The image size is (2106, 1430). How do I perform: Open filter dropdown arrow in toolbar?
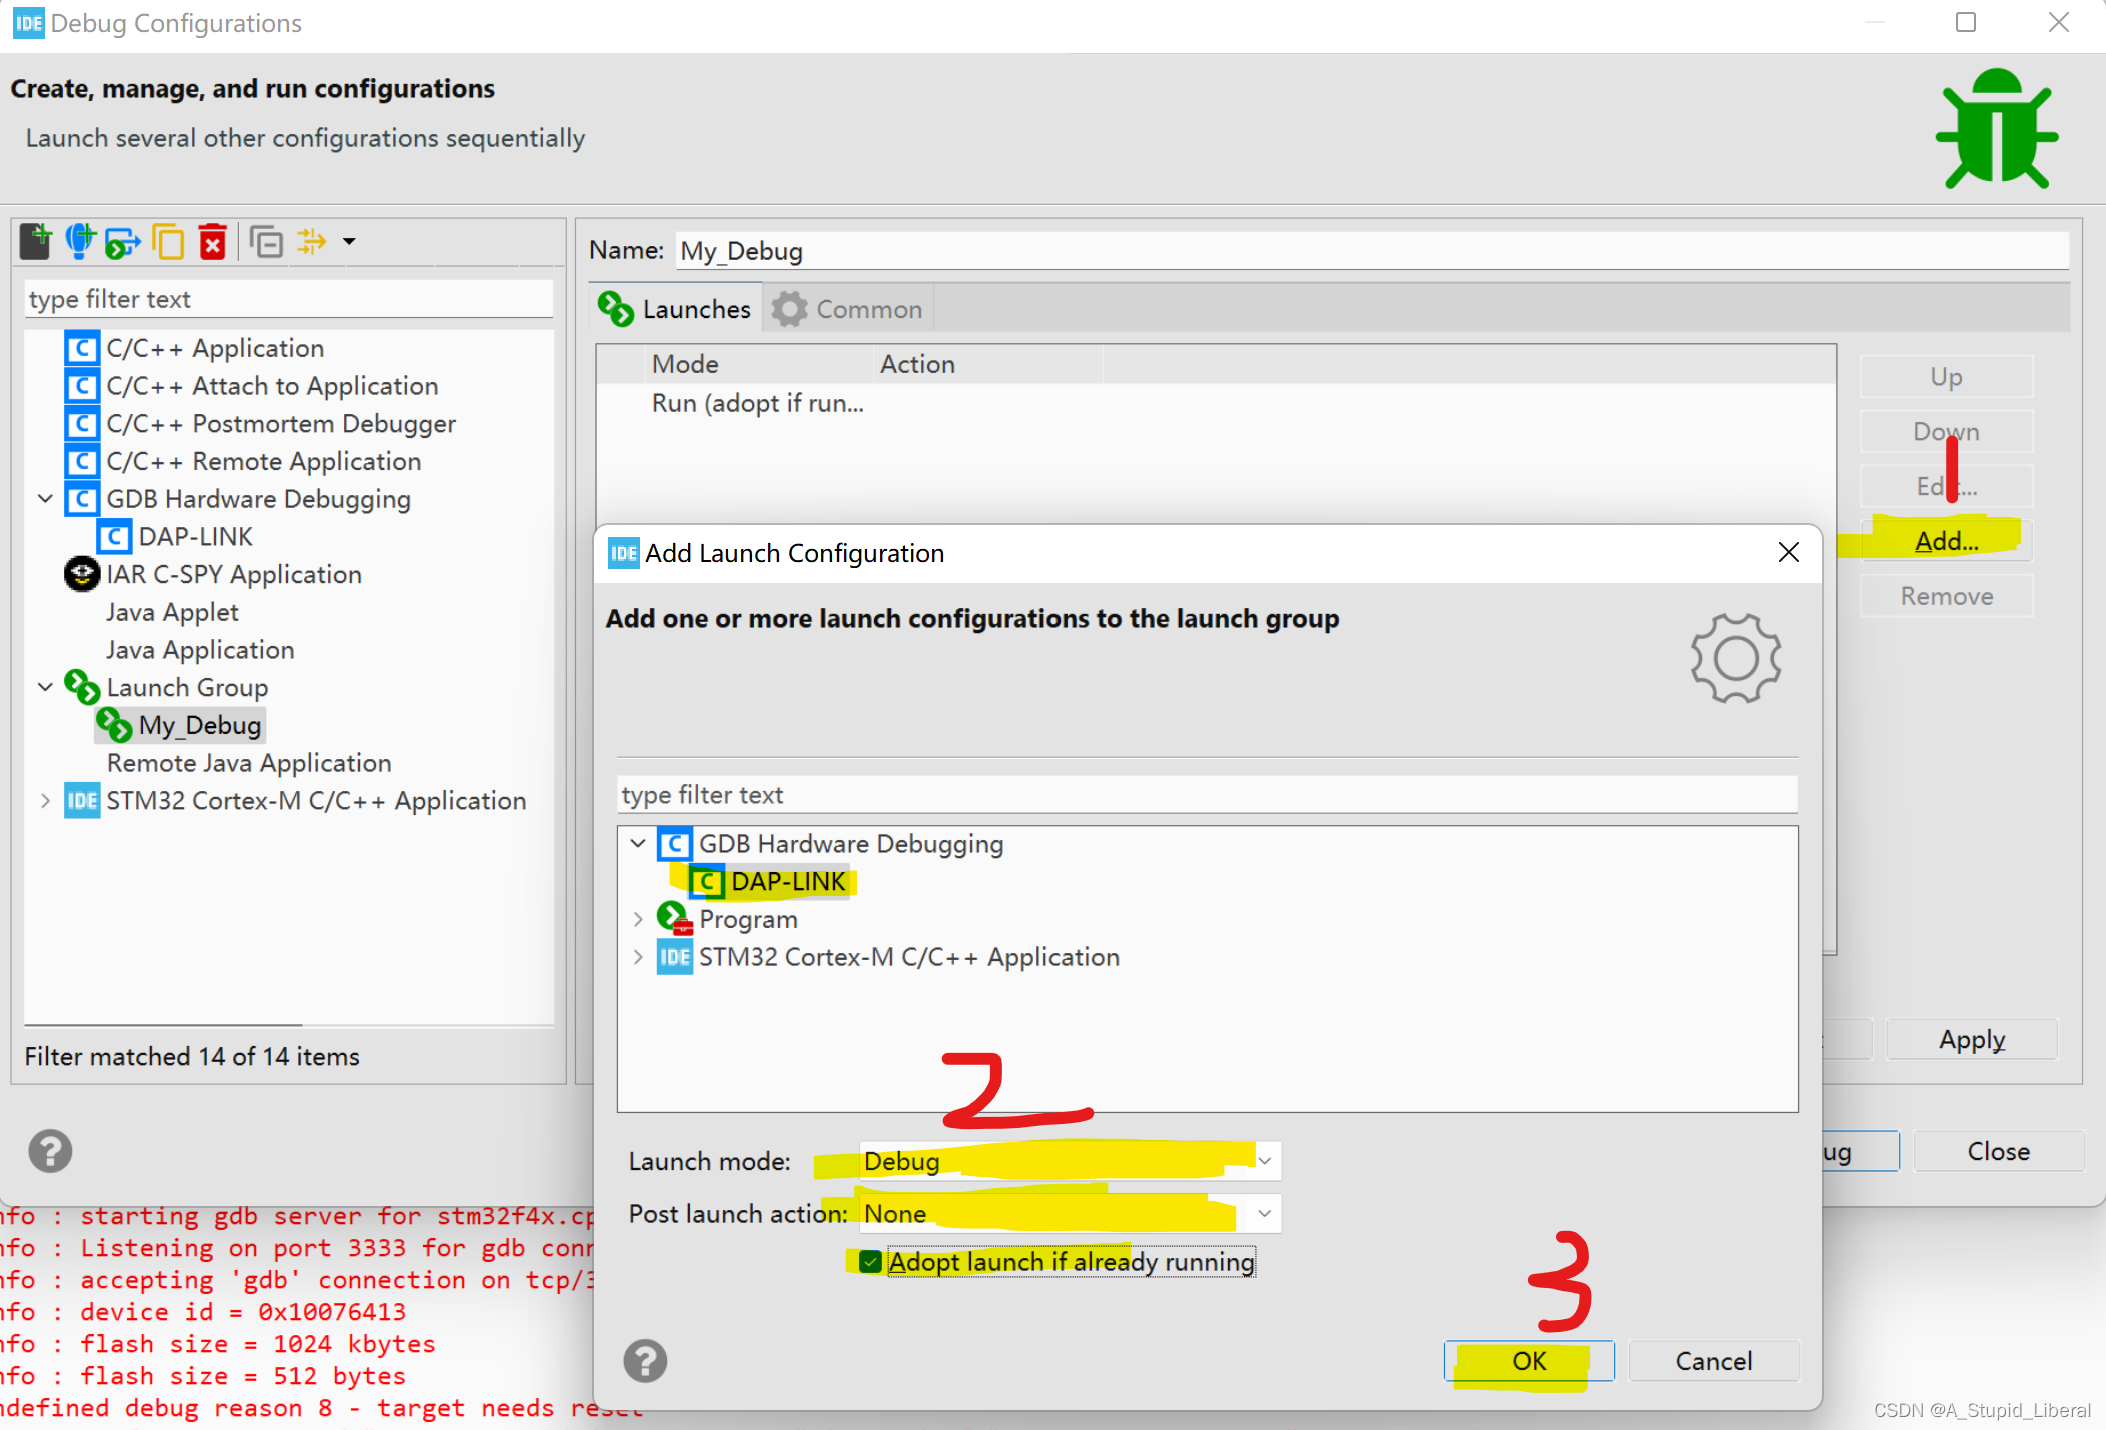tap(349, 242)
